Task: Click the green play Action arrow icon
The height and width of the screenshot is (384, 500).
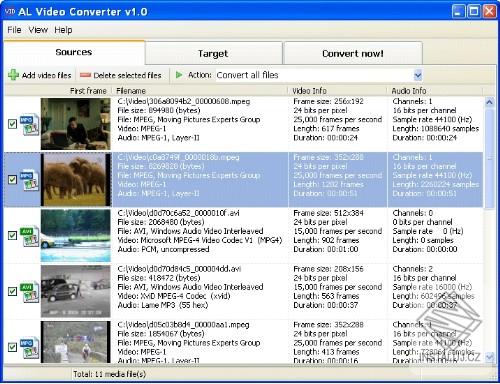Action: tap(179, 75)
